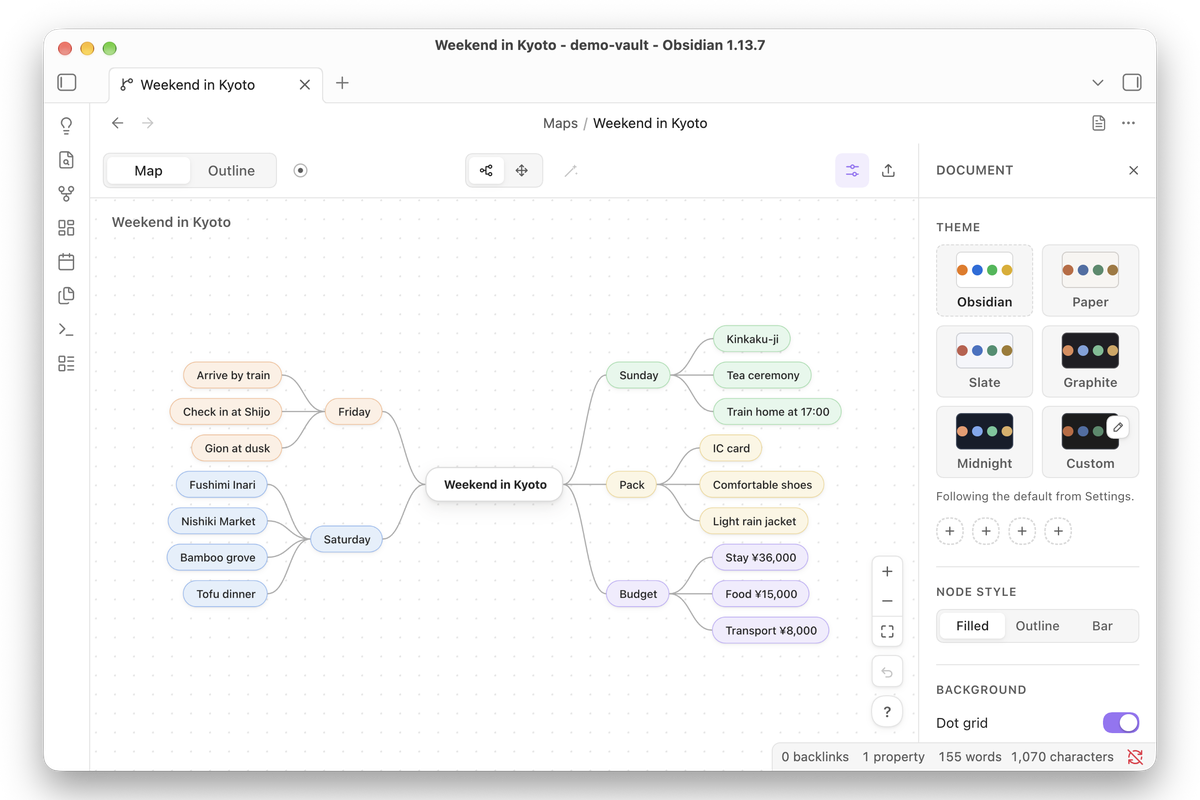
Task: Choose the Paper theme
Action: click(1090, 280)
